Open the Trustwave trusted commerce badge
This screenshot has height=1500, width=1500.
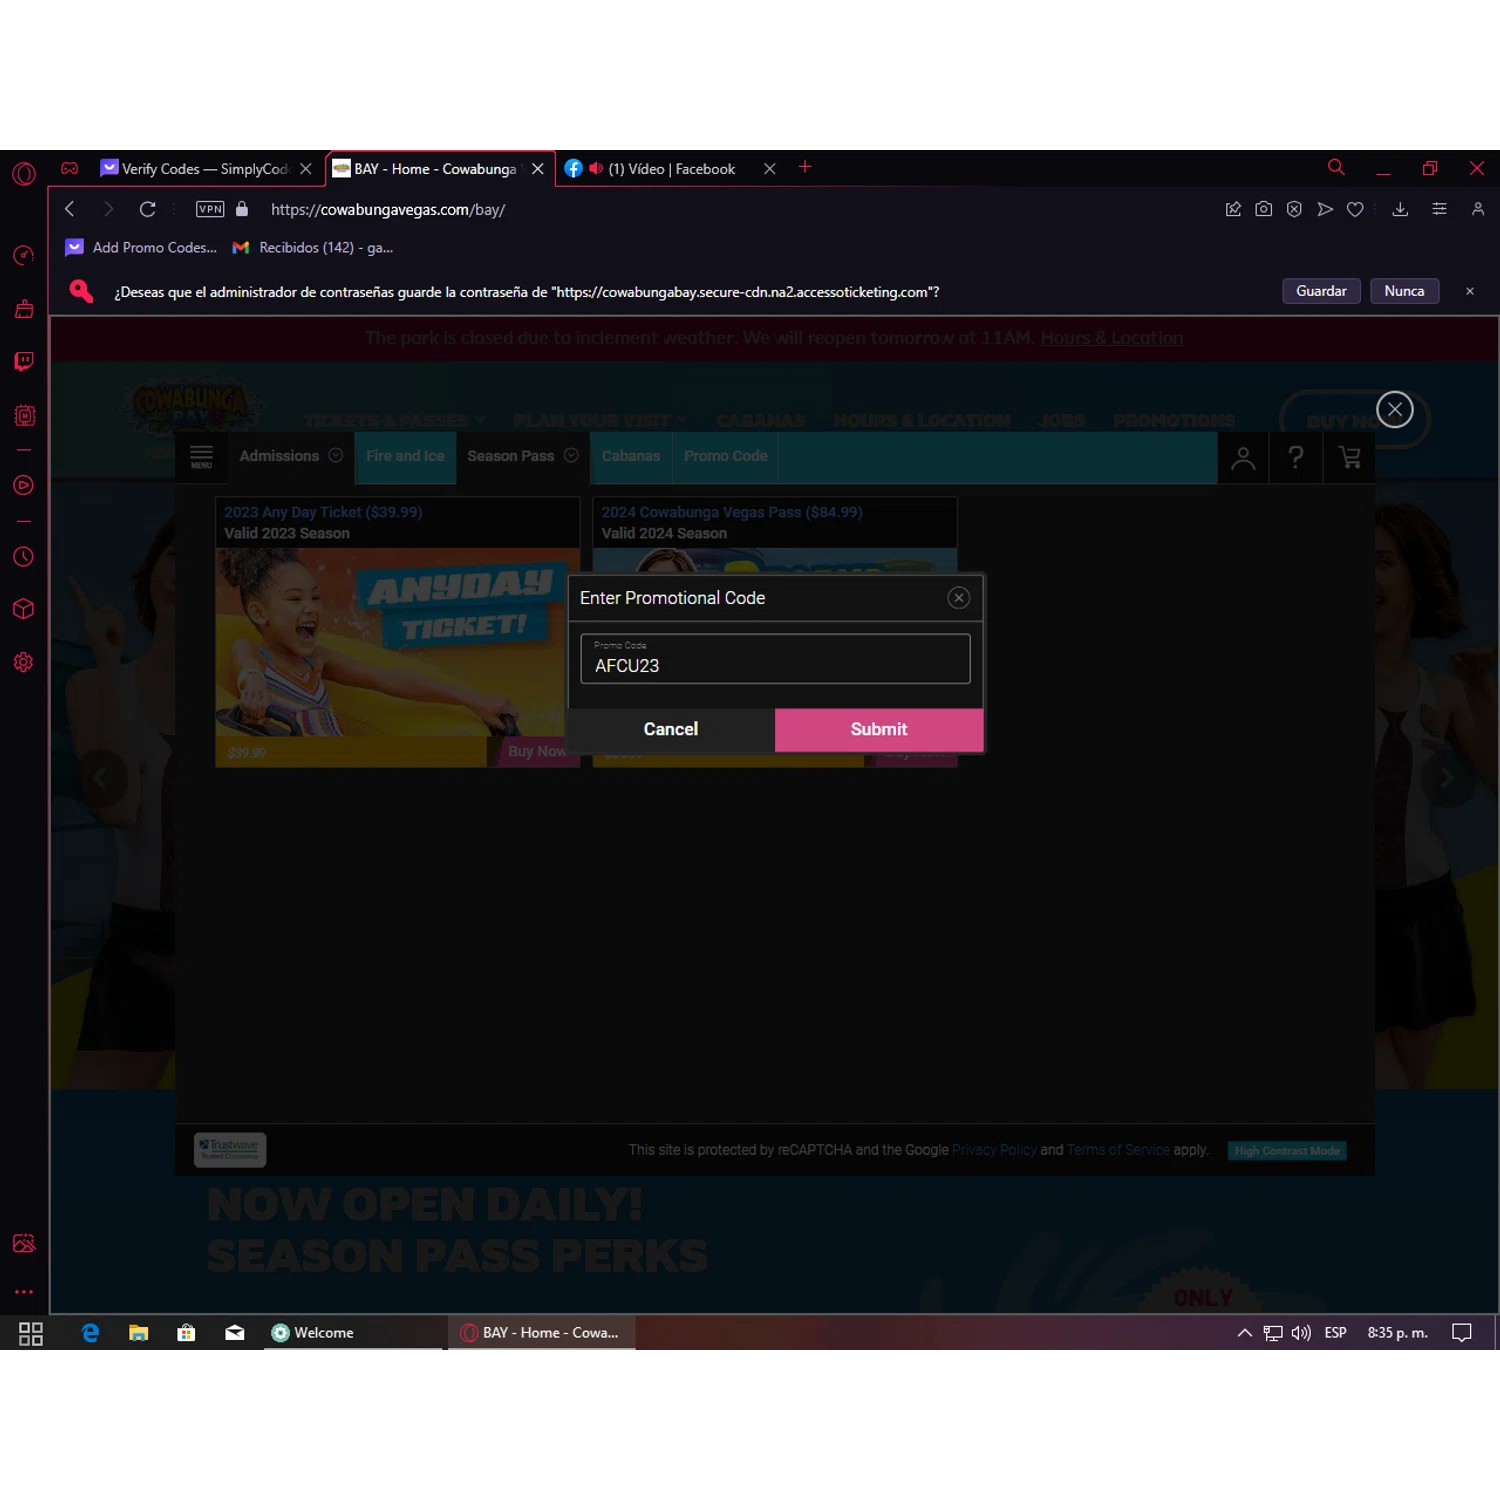[x=230, y=1150]
